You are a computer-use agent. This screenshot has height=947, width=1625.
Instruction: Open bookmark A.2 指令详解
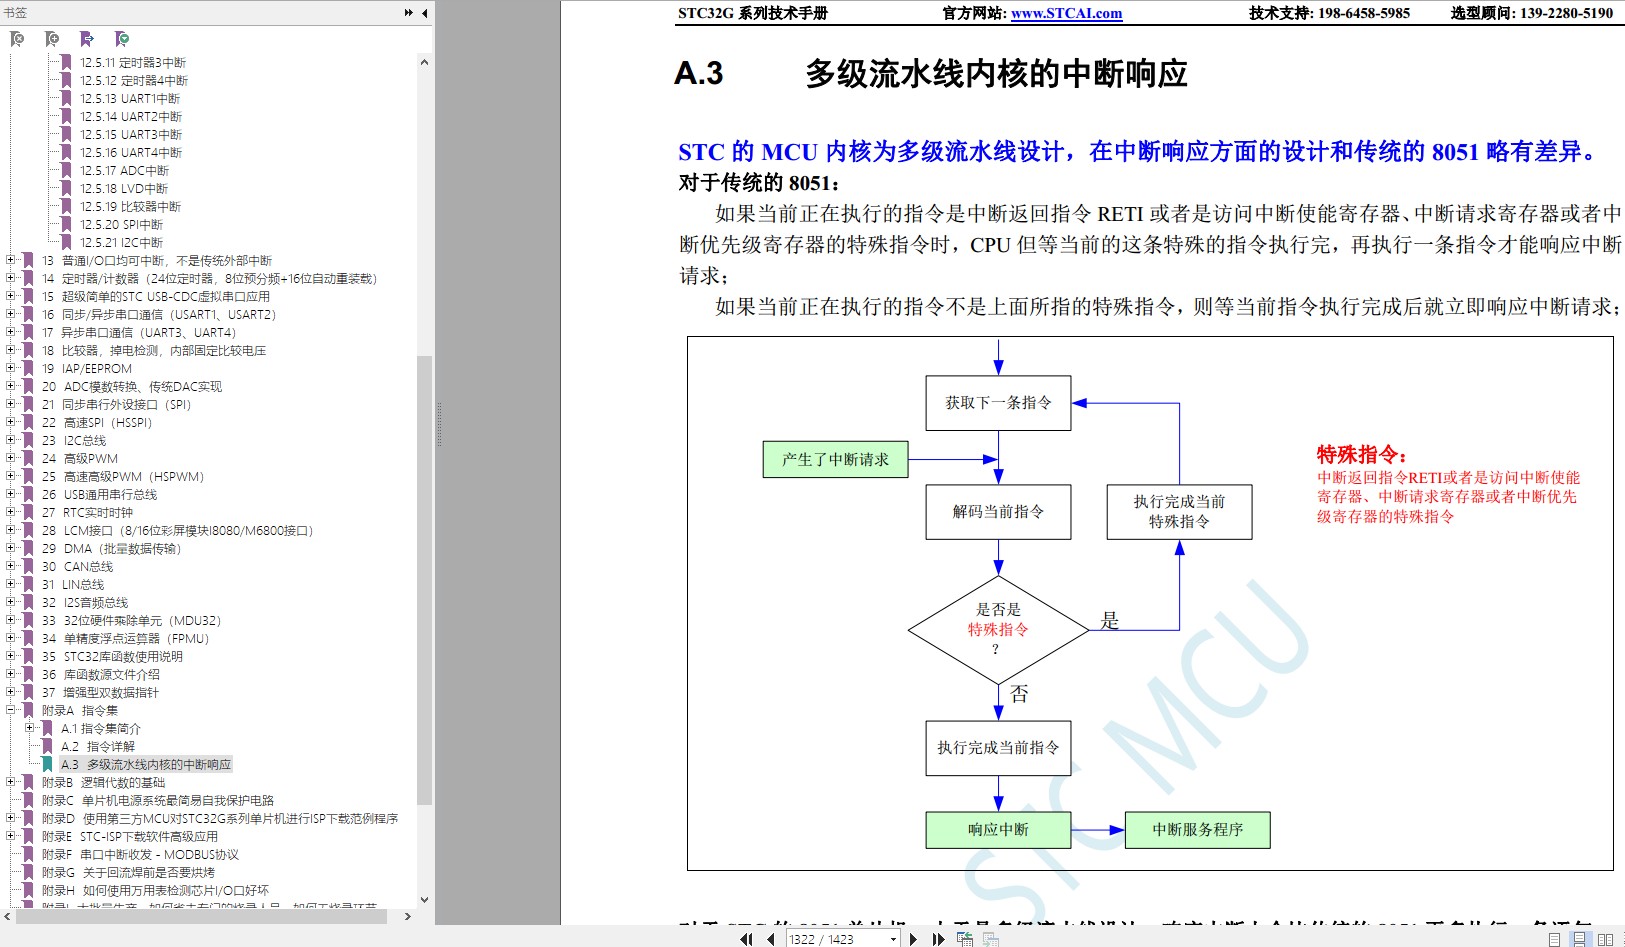coord(97,747)
